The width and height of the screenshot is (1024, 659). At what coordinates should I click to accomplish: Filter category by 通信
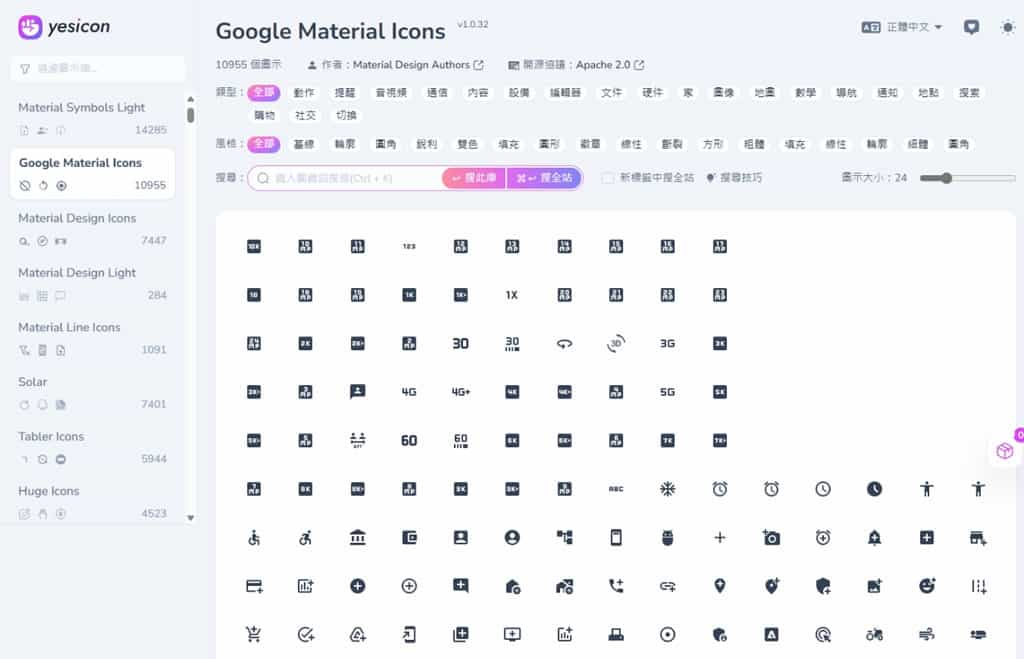(437, 93)
